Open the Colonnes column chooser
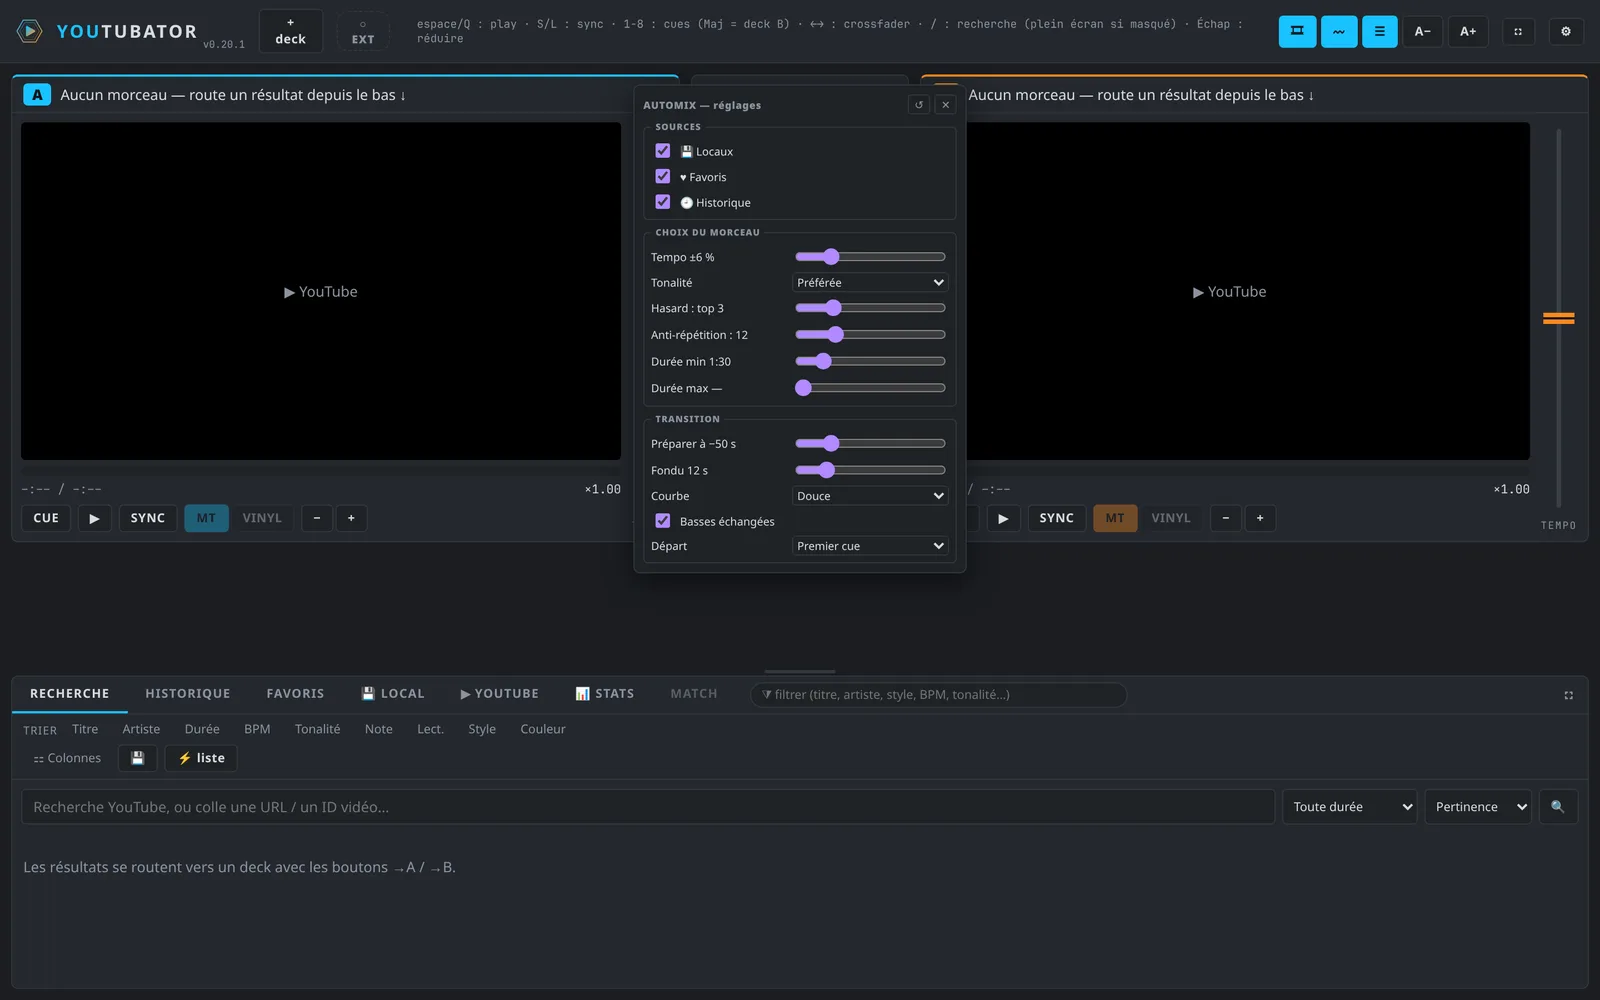Image resolution: width=1600 pixels, height=1000 pixels. click(x=67, y=758)
